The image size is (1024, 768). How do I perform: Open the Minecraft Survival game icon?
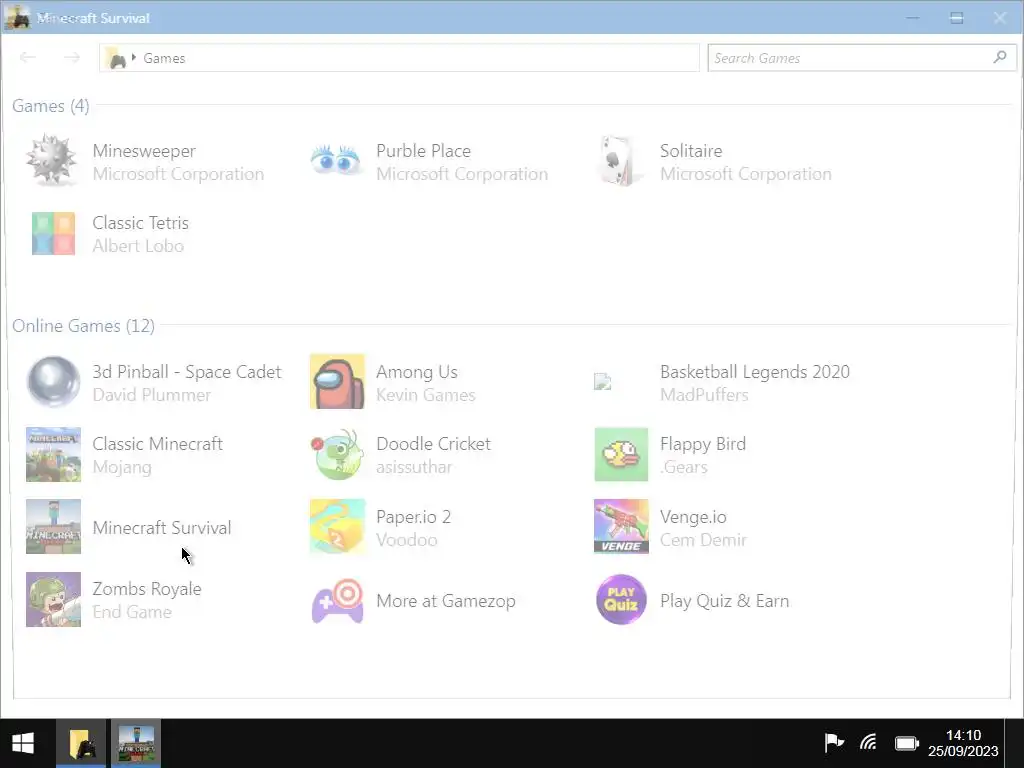pos(54,526)
